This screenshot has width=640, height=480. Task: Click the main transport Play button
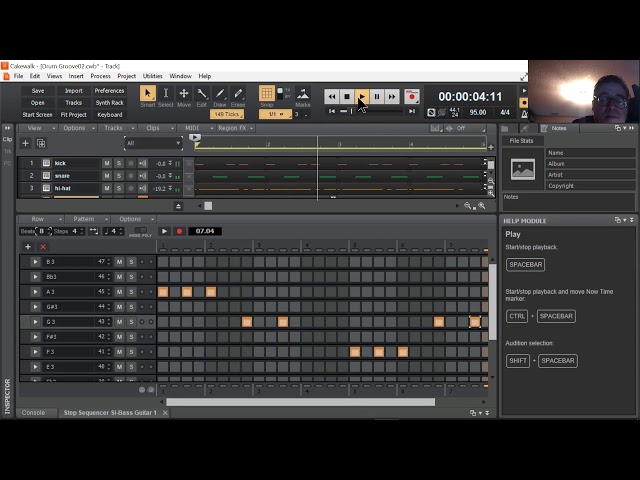362,97
